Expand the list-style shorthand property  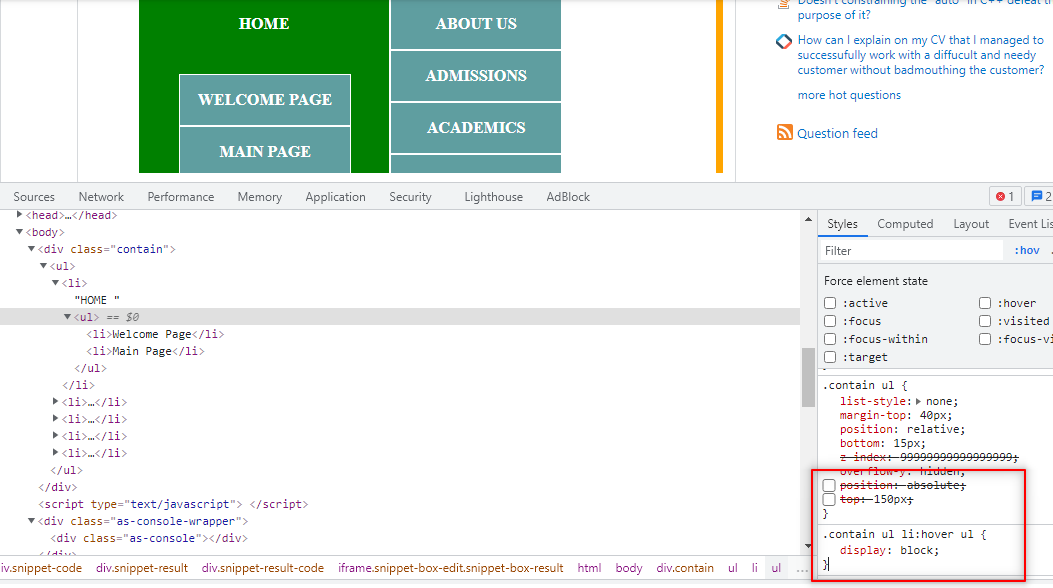pos(918,401)
